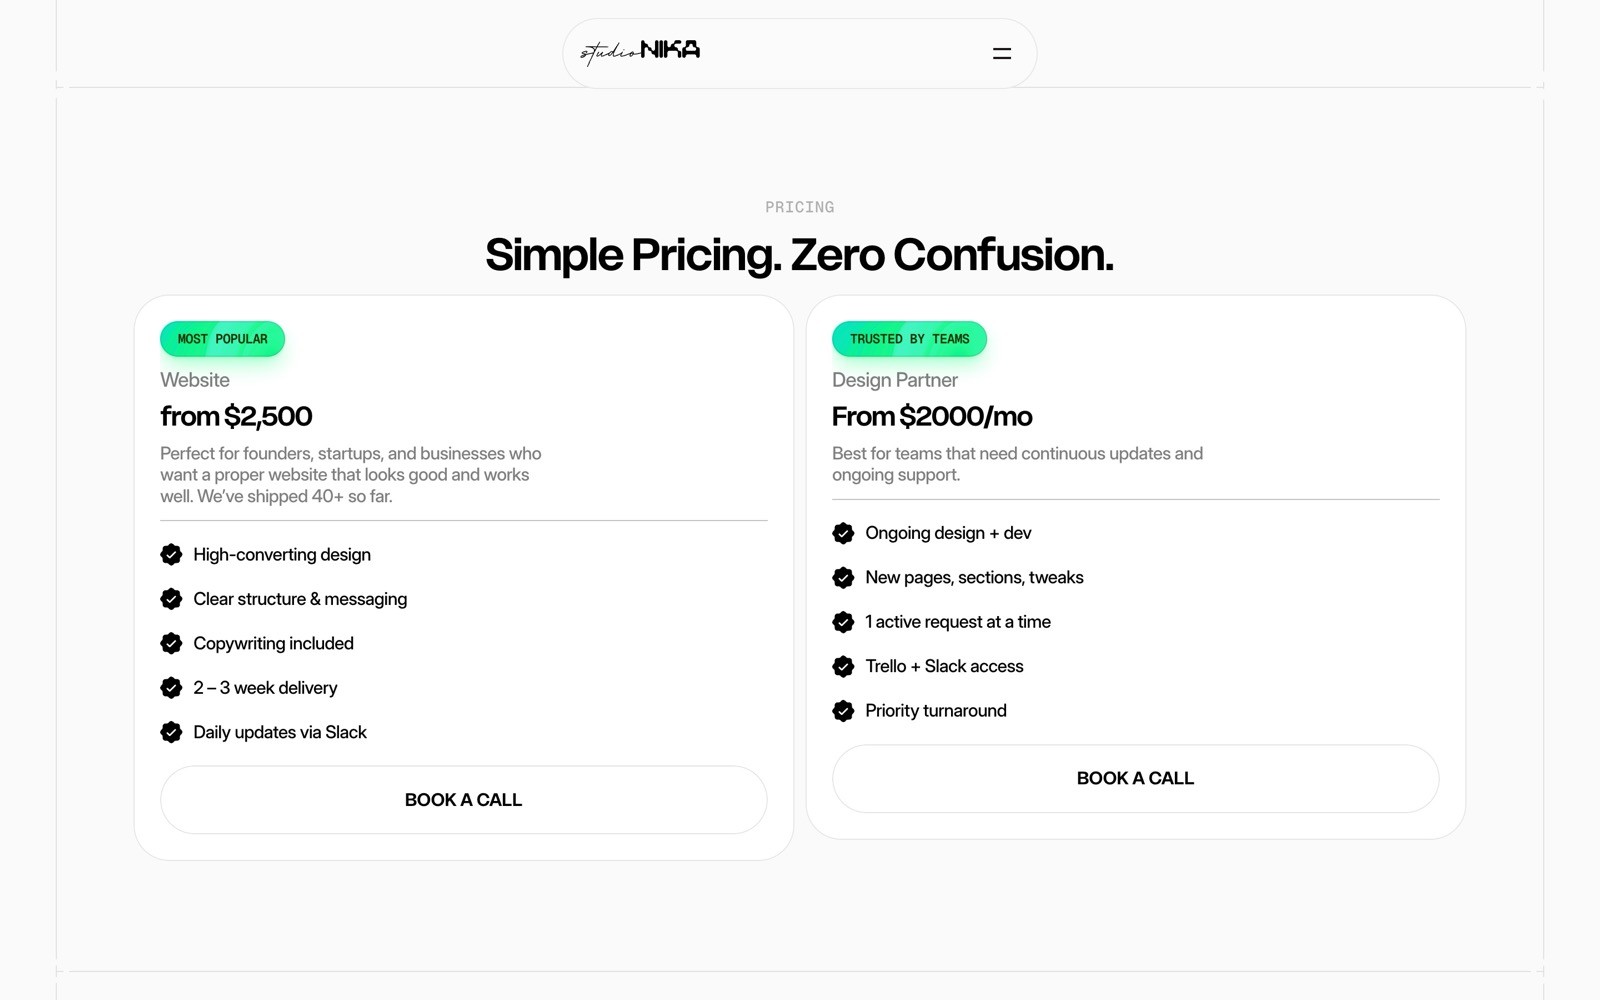Select the MOST POPULAR badge
The height and width of the screenshot is (1000, 1600).
click(222, 338)
